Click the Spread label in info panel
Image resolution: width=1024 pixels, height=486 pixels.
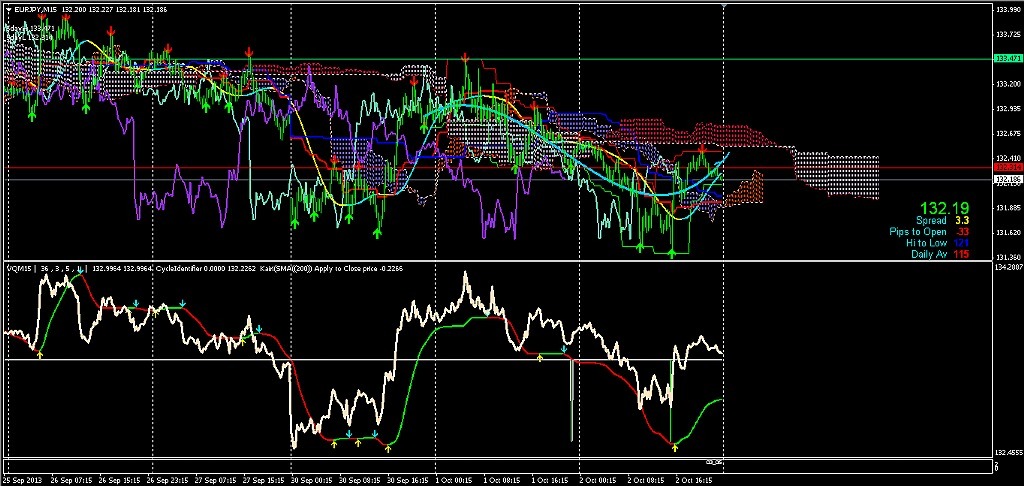931,221
